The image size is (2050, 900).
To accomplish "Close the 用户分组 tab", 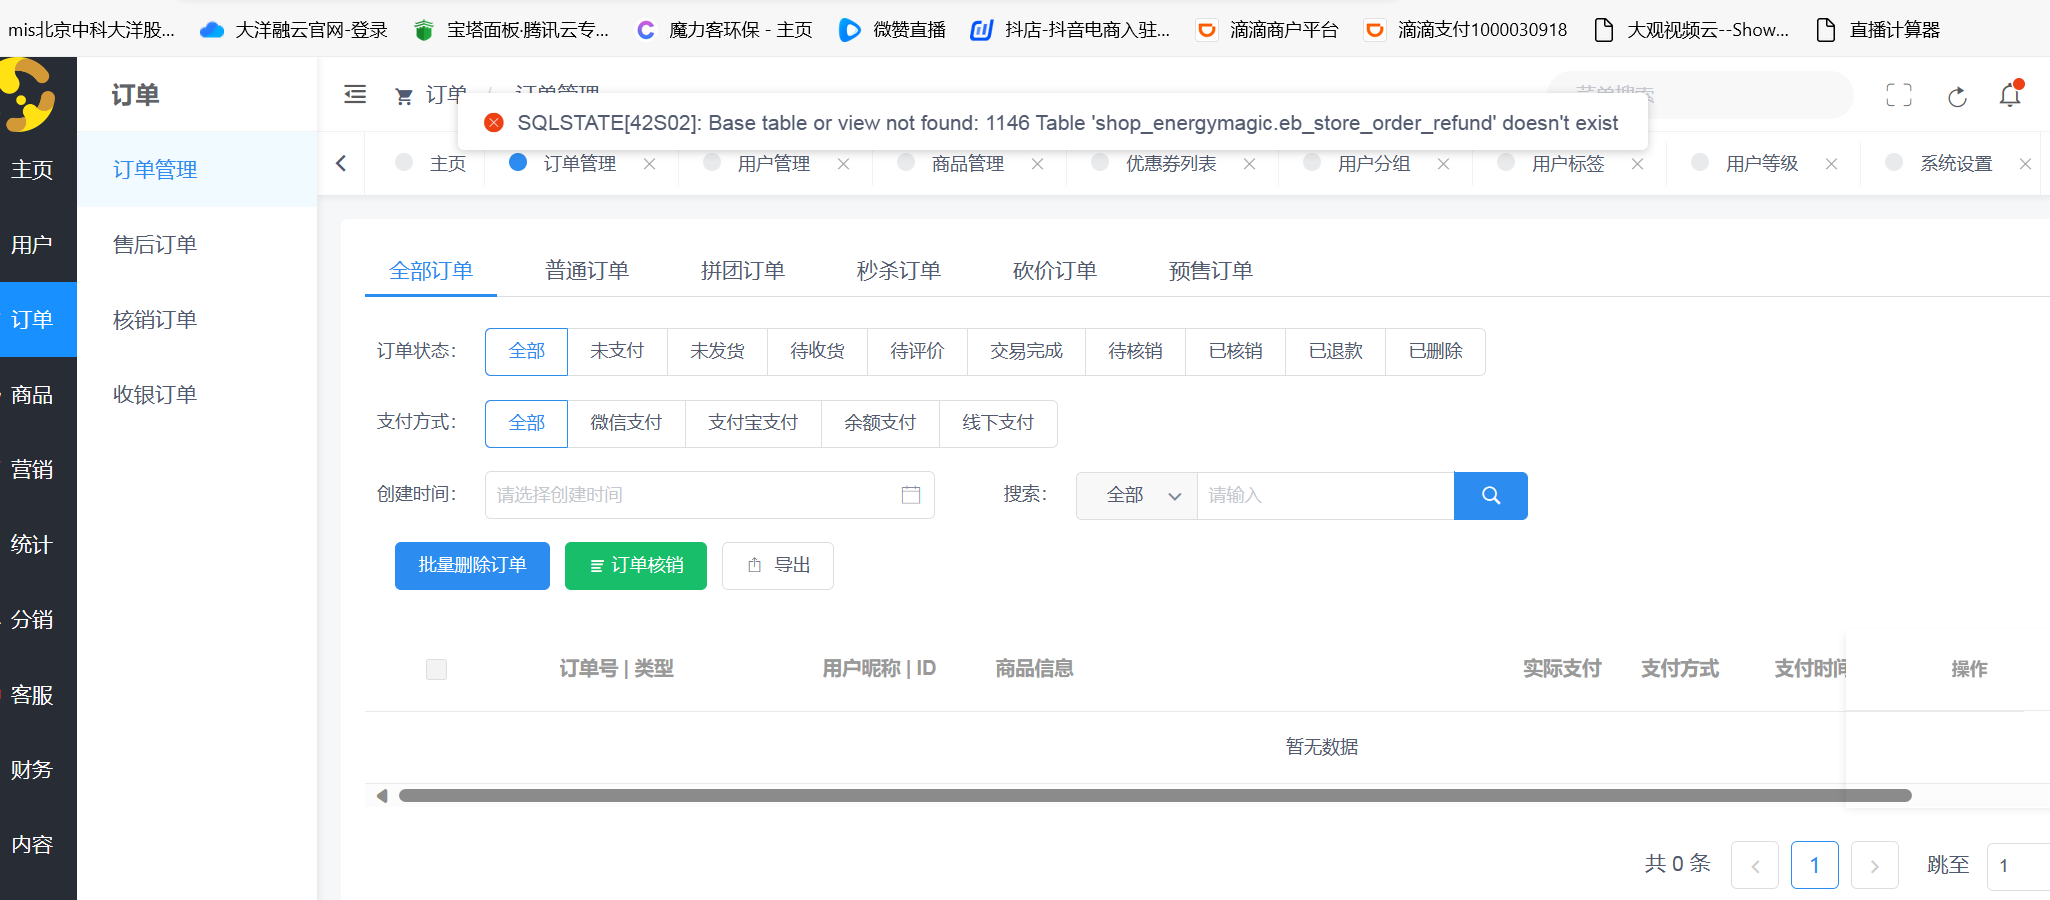I will (1444, 164).
